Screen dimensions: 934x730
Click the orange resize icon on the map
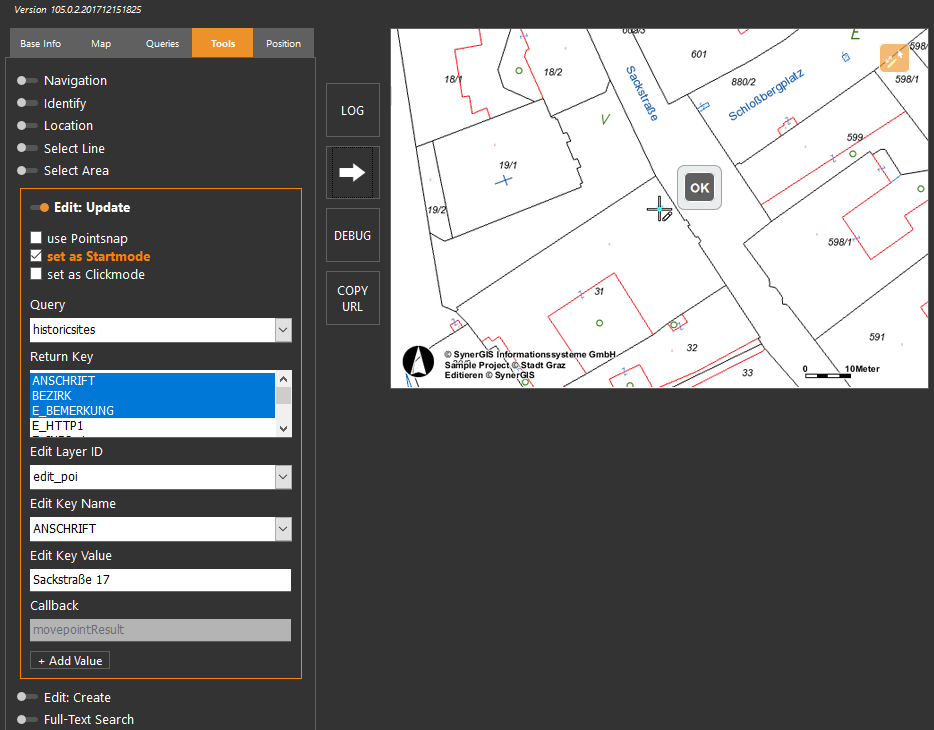tap(893, 57)
